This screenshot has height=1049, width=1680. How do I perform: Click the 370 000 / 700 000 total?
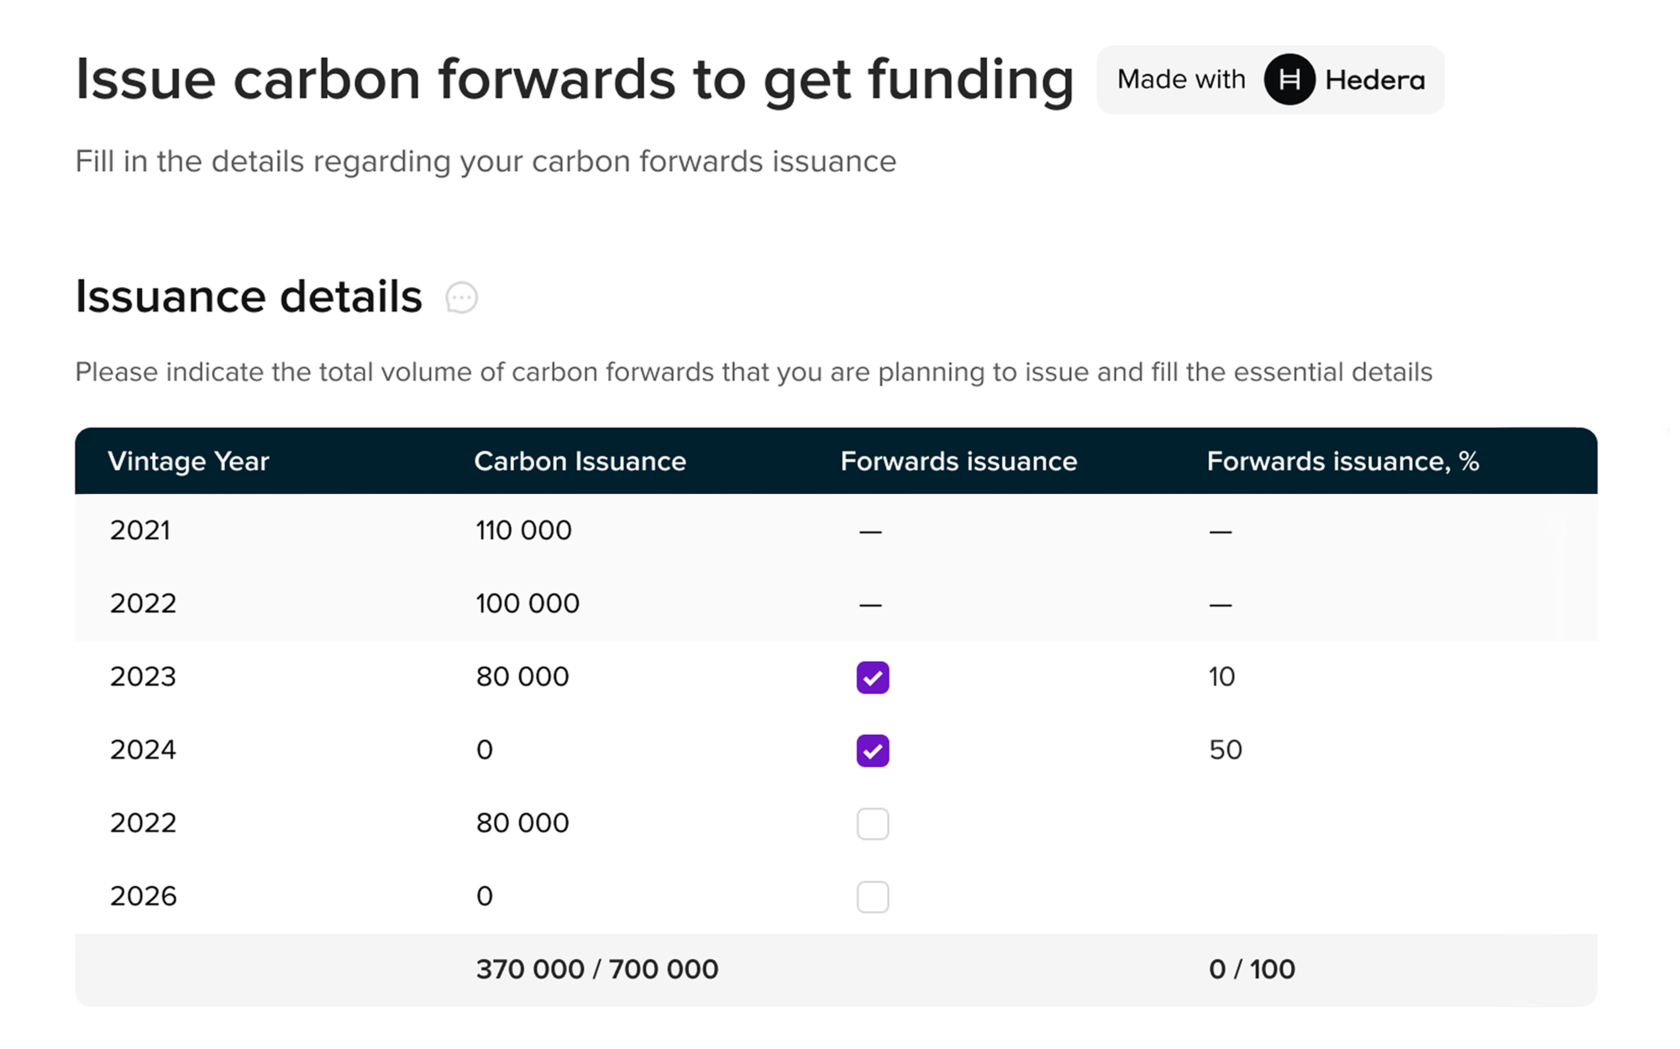(x=597, y=969)
